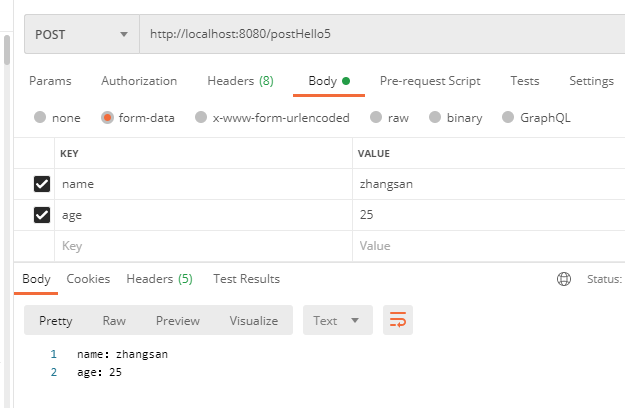Uncheck the name parameter checkbox
This screenshot has height=408, width=625.
click(42, 184)
